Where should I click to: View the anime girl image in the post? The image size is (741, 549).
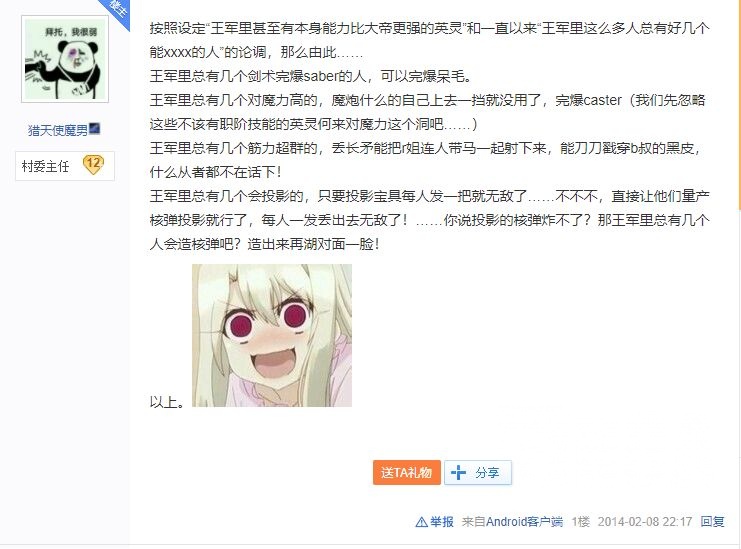point(272,335)
